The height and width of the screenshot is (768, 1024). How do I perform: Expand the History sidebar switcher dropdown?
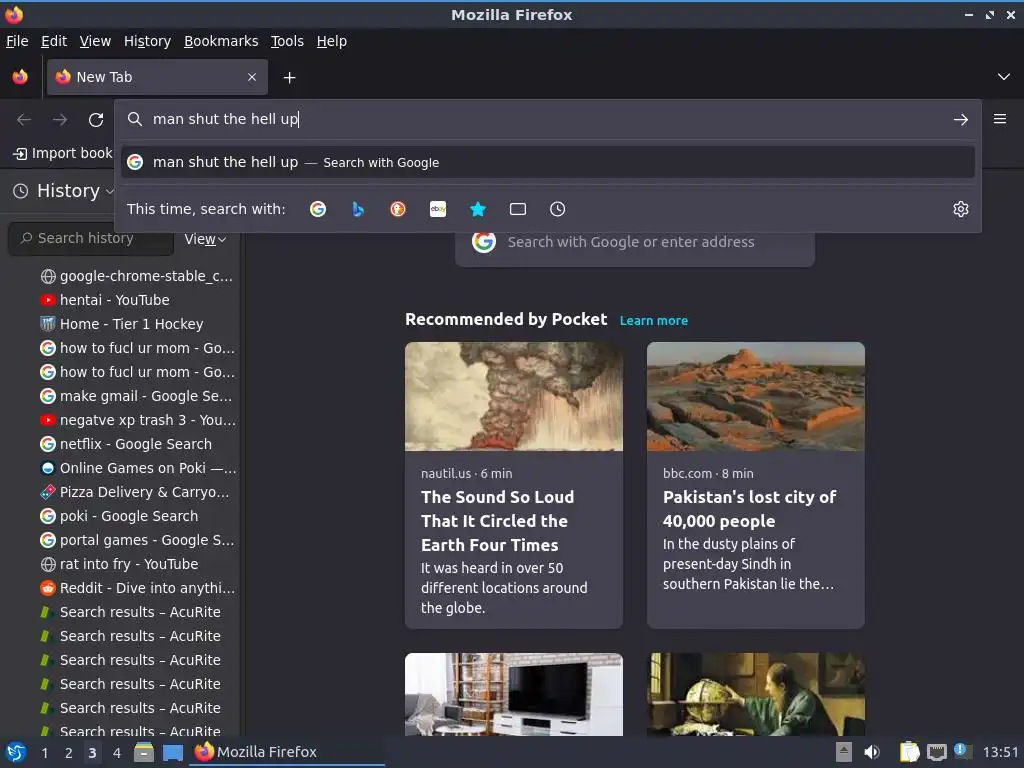point(64,191)
